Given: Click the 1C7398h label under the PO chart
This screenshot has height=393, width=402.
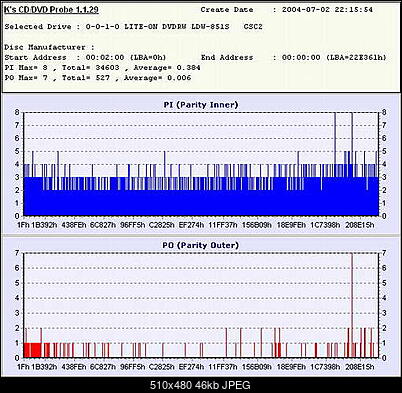Looking at the screenshot, I should pos(325,367).
